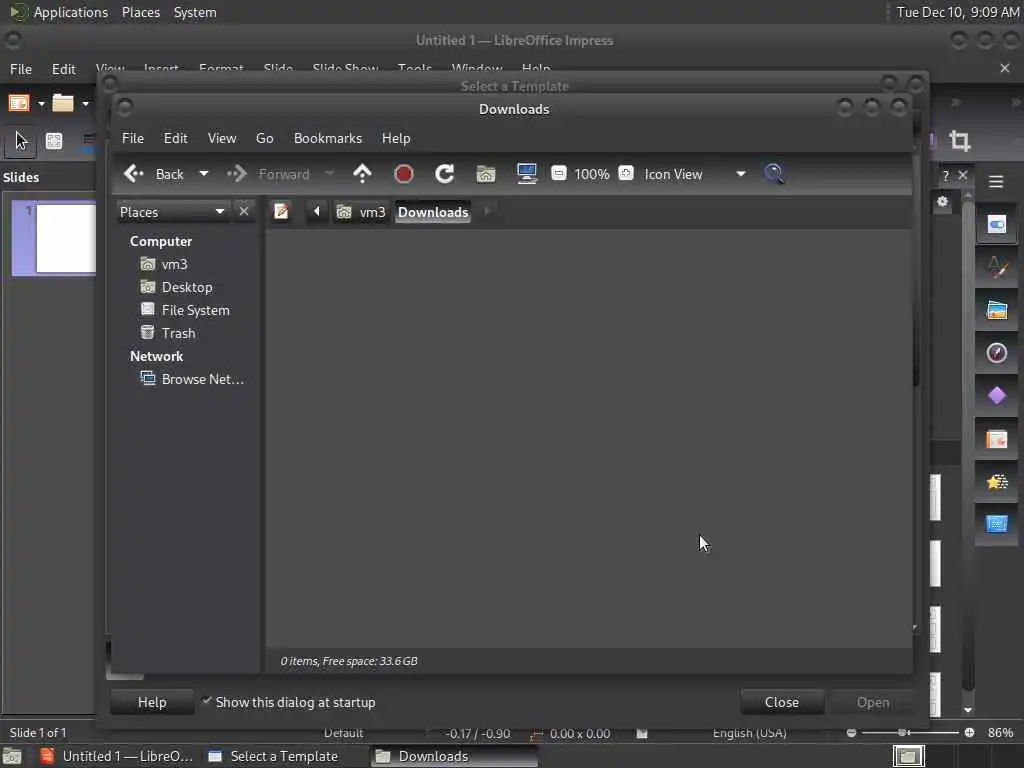Open Styles deck in Impress sidebar
Viewport: 1024px width, 768px height.
997,268
